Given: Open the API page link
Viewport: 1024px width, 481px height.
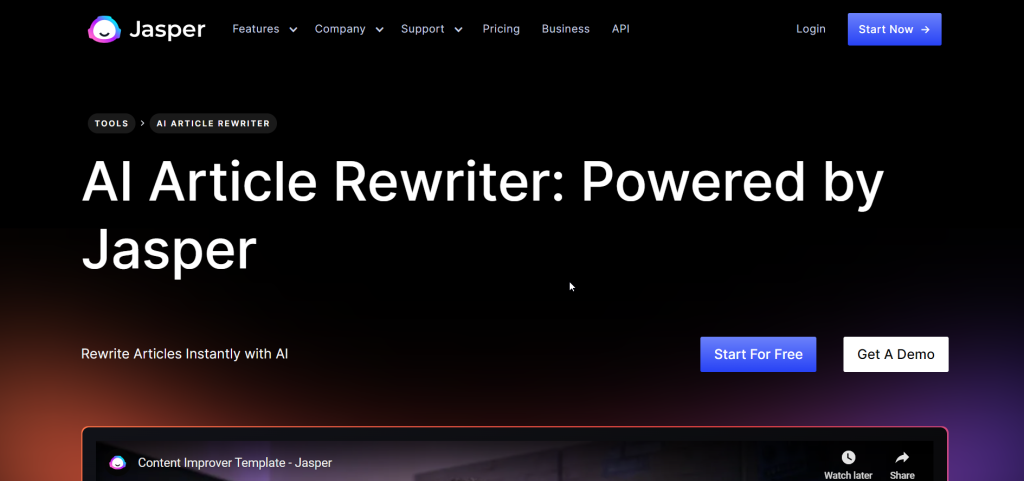Looking at the screenshot, I should pyautogui.click(x=620, y=29).
